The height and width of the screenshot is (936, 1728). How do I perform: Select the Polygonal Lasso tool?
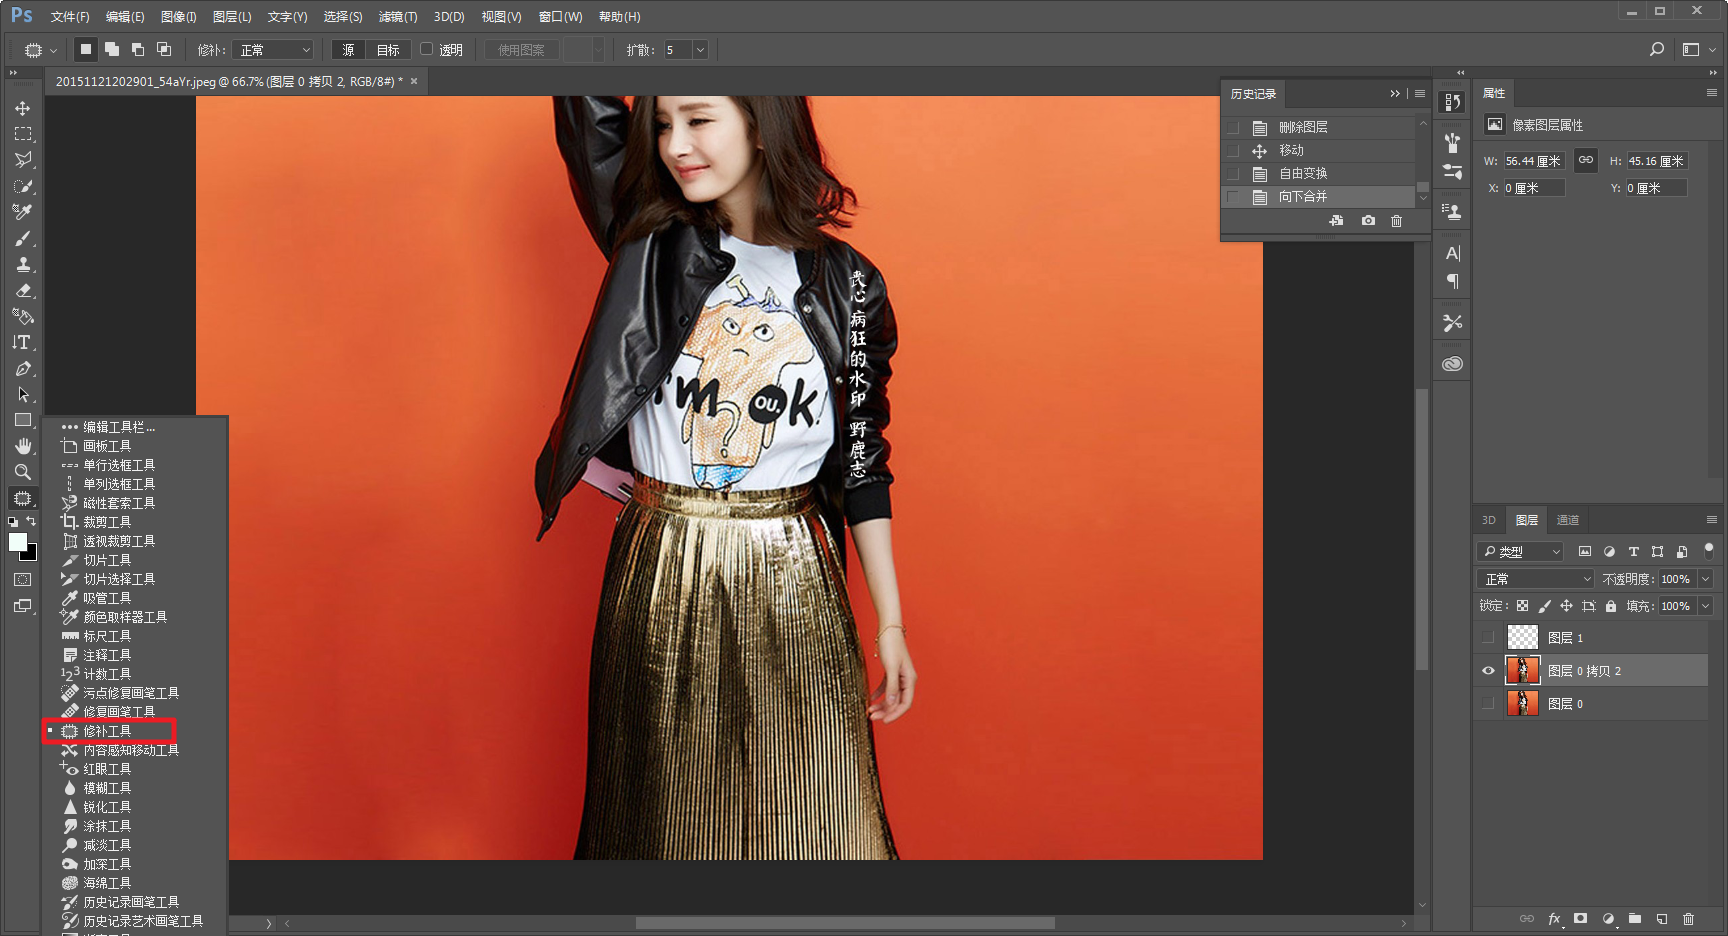(x=22, y=160)
